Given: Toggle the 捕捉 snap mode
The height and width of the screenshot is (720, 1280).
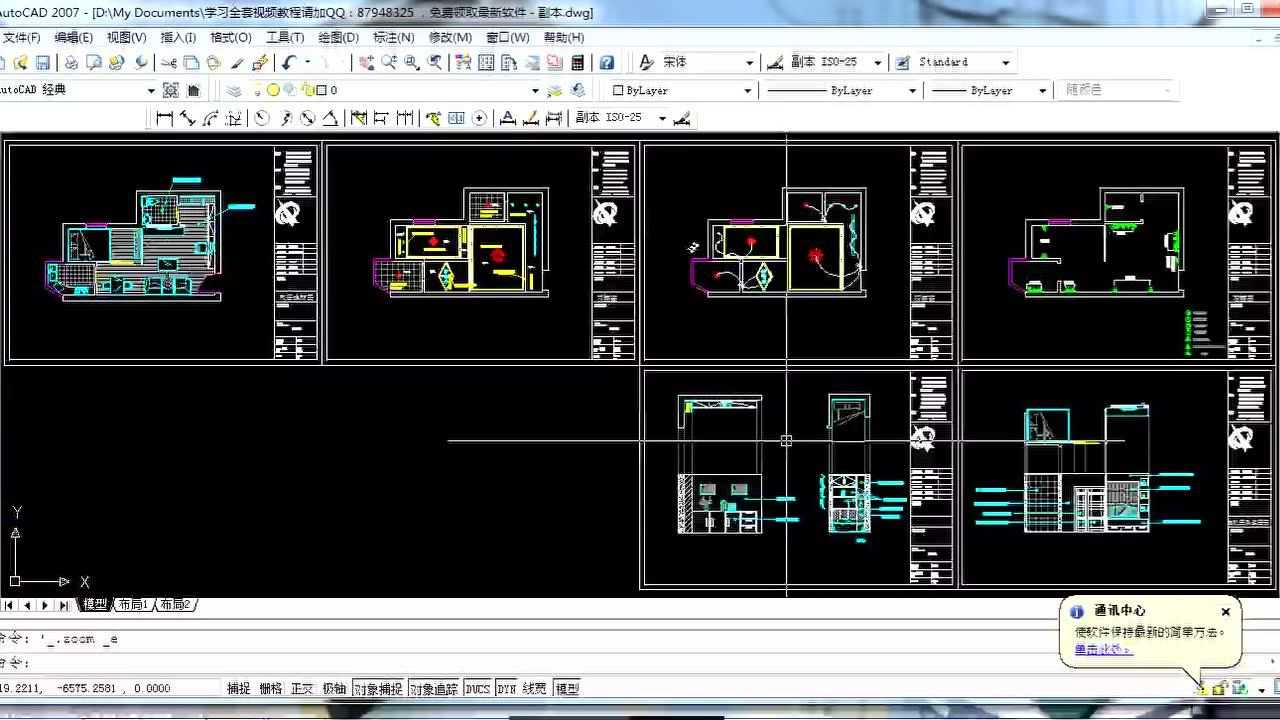Looking at the screenshot, I should tap(238, 688).
